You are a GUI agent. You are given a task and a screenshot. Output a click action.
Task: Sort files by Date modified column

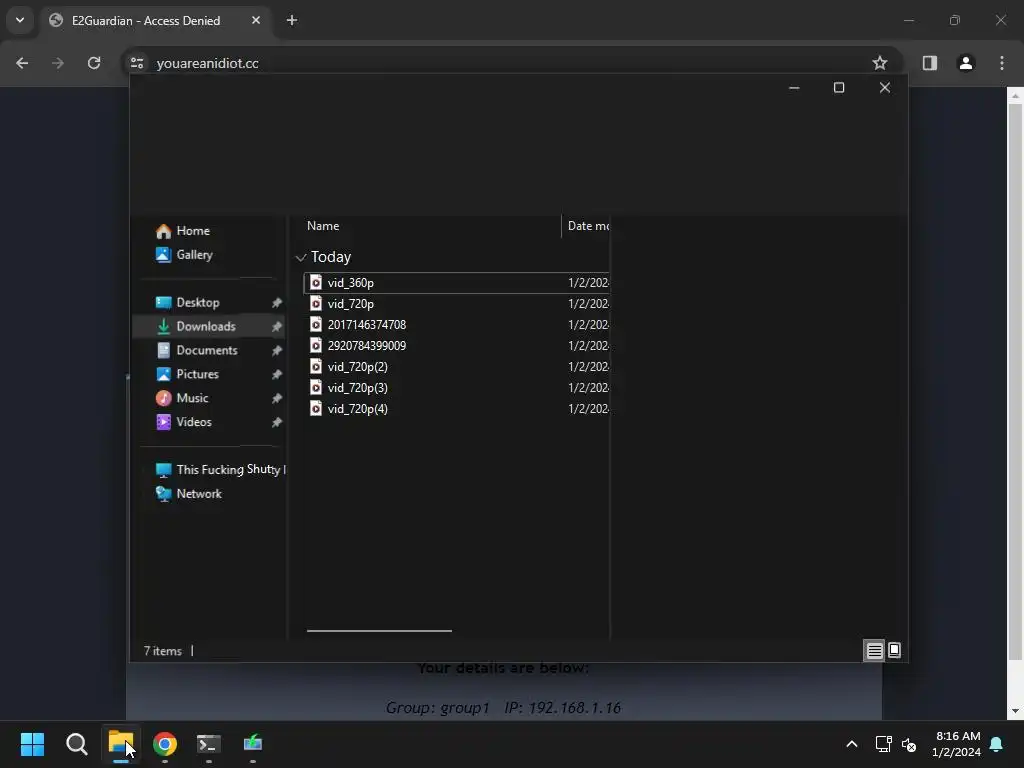[586, 226]
